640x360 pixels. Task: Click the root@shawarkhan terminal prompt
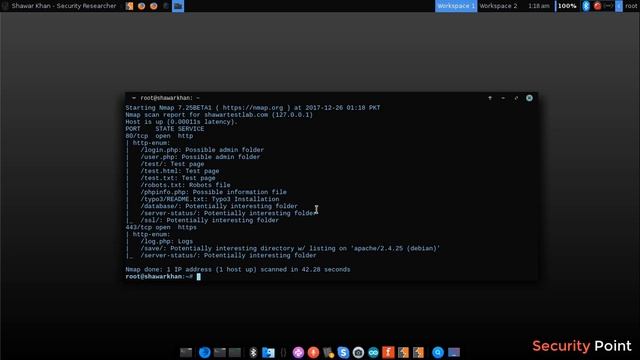159,276
